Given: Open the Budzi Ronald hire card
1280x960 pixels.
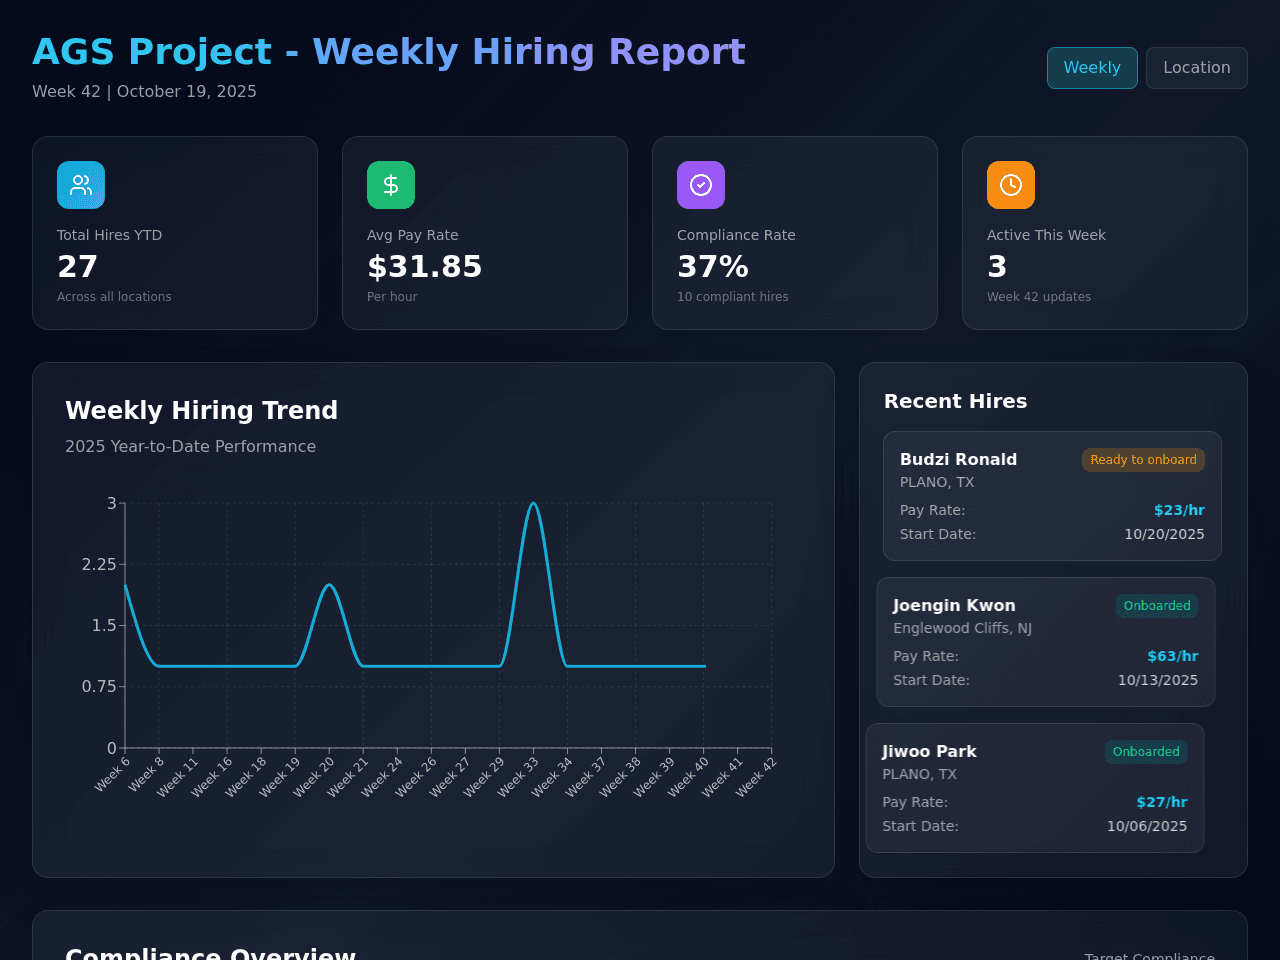Looking at the screenshot, I should click(x=1052, y=496).
